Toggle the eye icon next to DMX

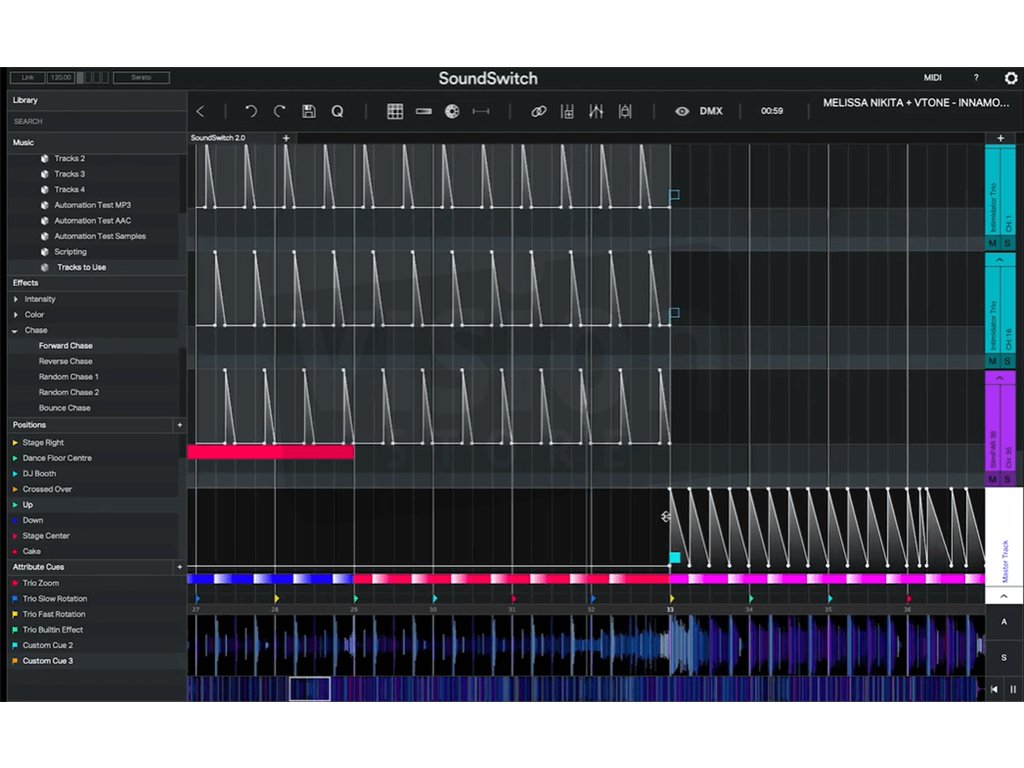682,111
